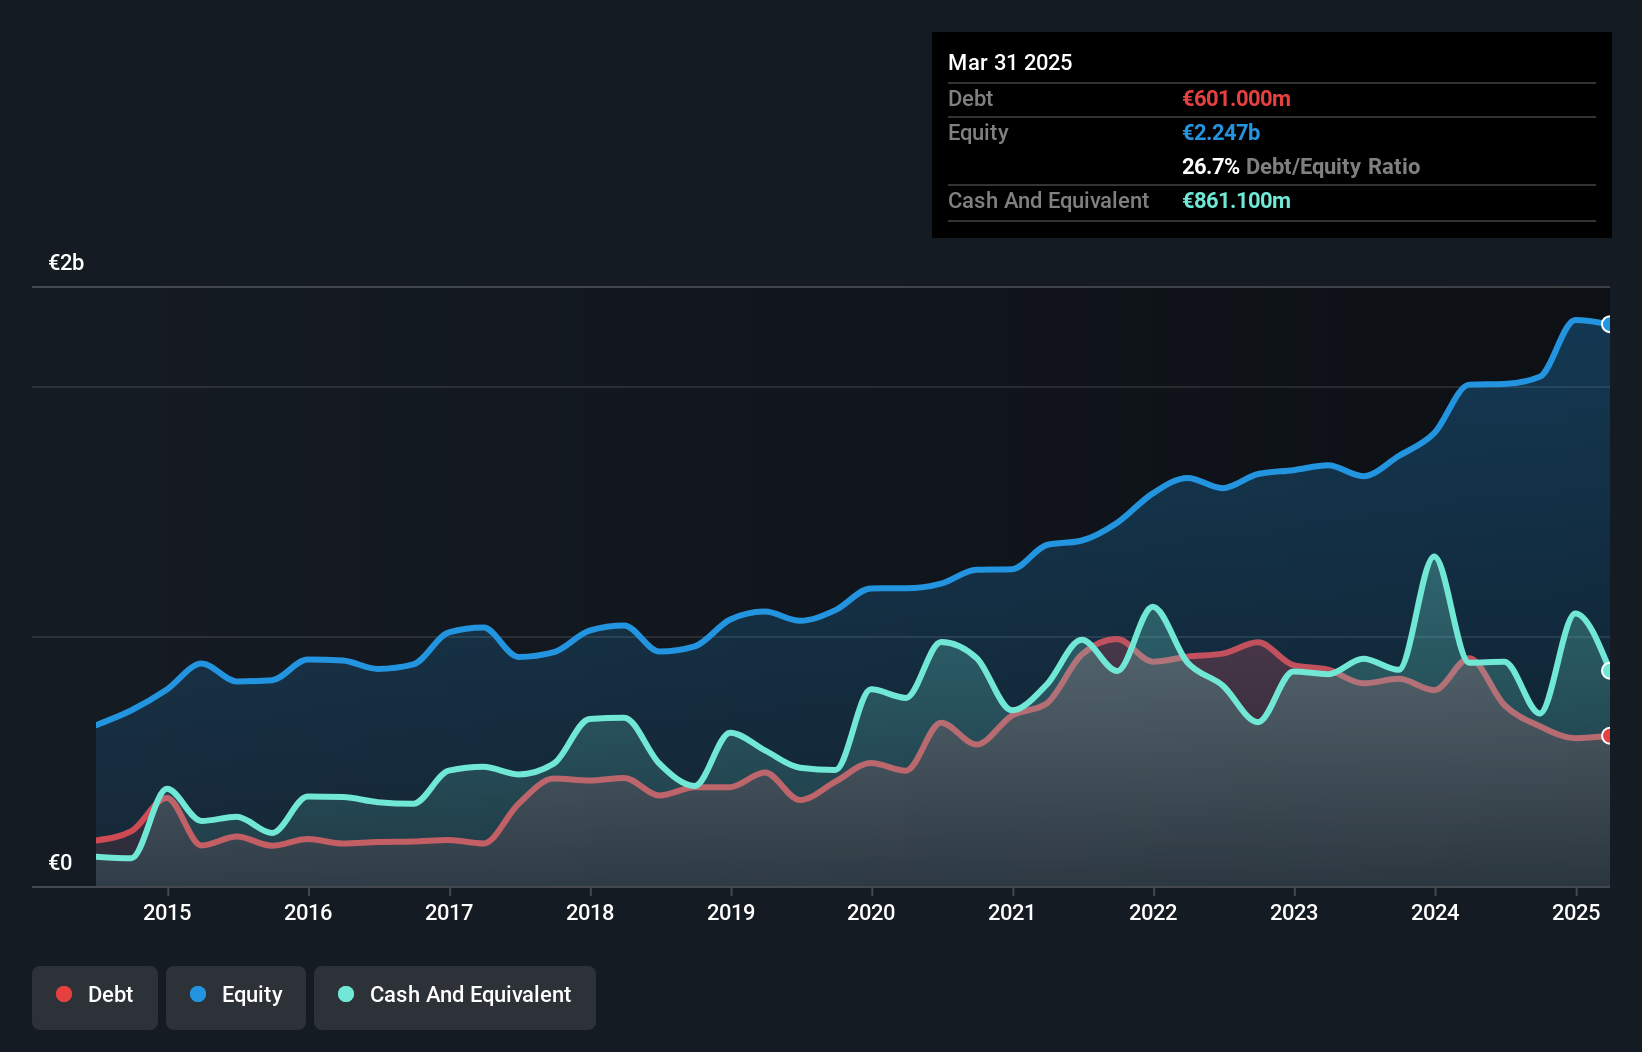Click the 2017 x-axis label
Screen dimensions: 1642x1052
[449, 912]
